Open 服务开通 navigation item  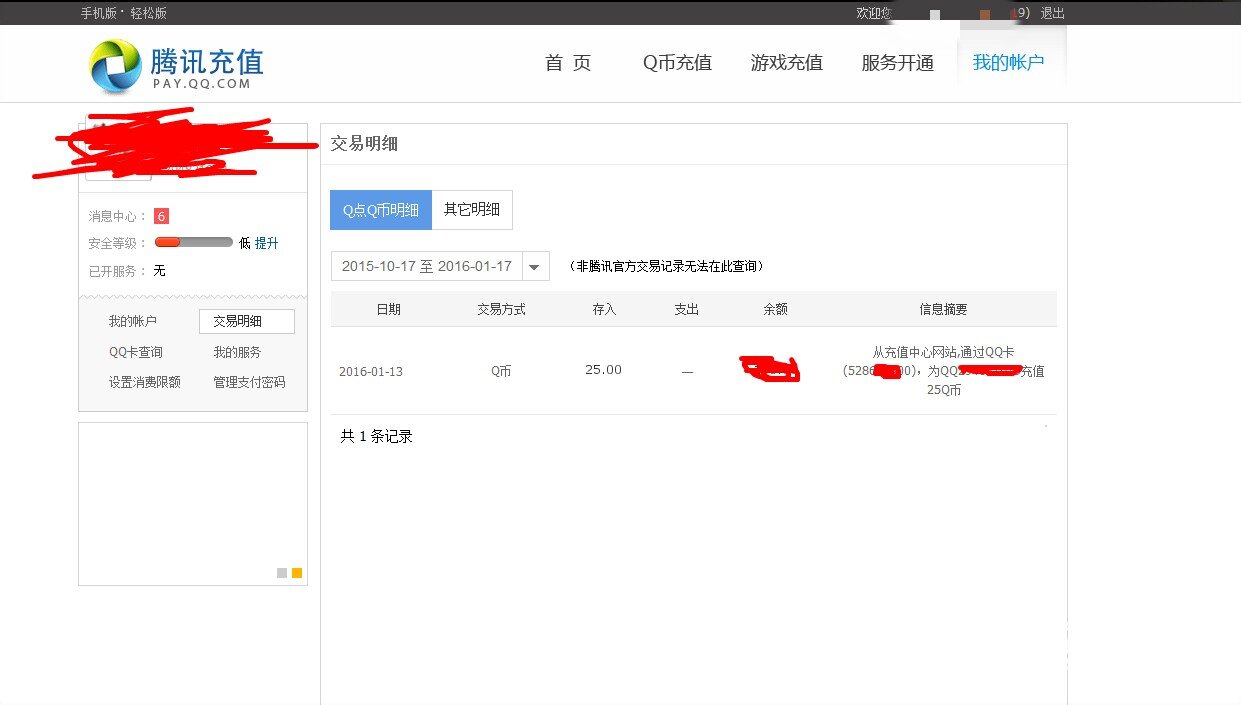tap(898, 63)
